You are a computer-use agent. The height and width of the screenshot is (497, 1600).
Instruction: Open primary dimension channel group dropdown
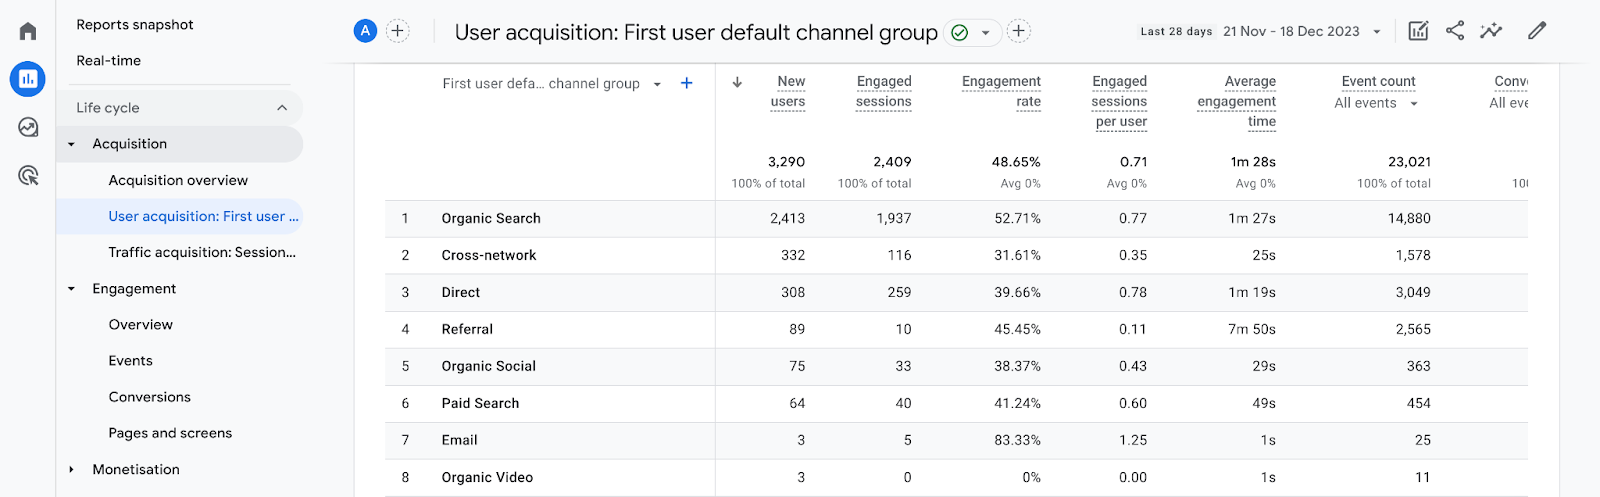coord(552,84)
